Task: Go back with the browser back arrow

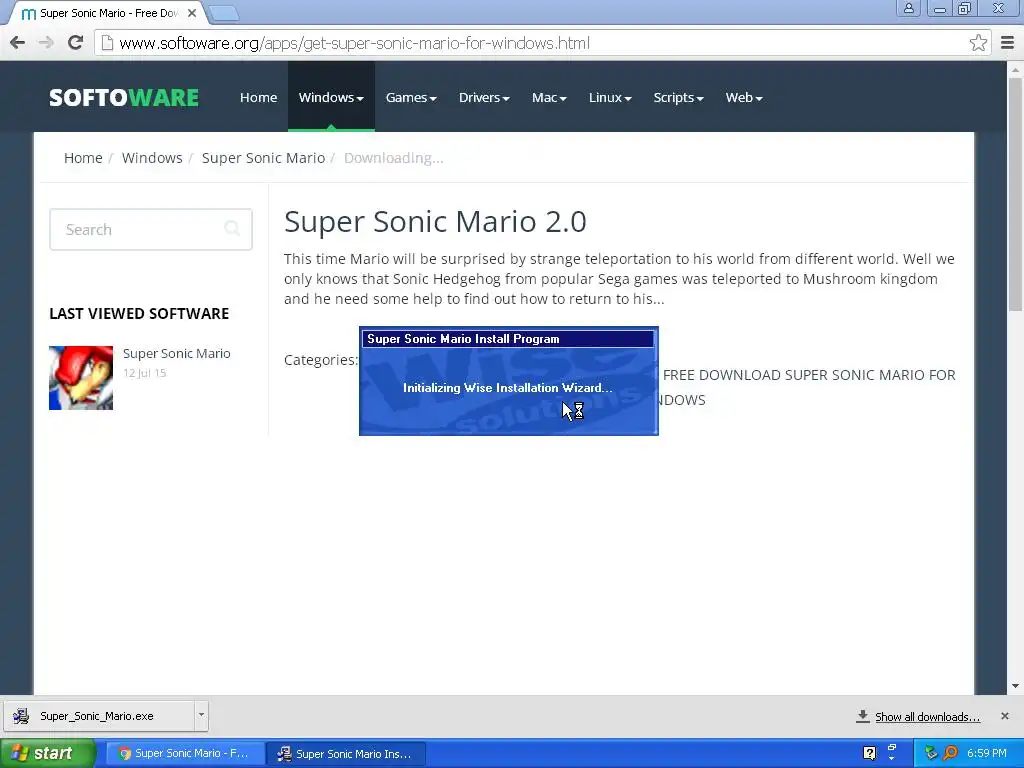Action: [18, 43]
